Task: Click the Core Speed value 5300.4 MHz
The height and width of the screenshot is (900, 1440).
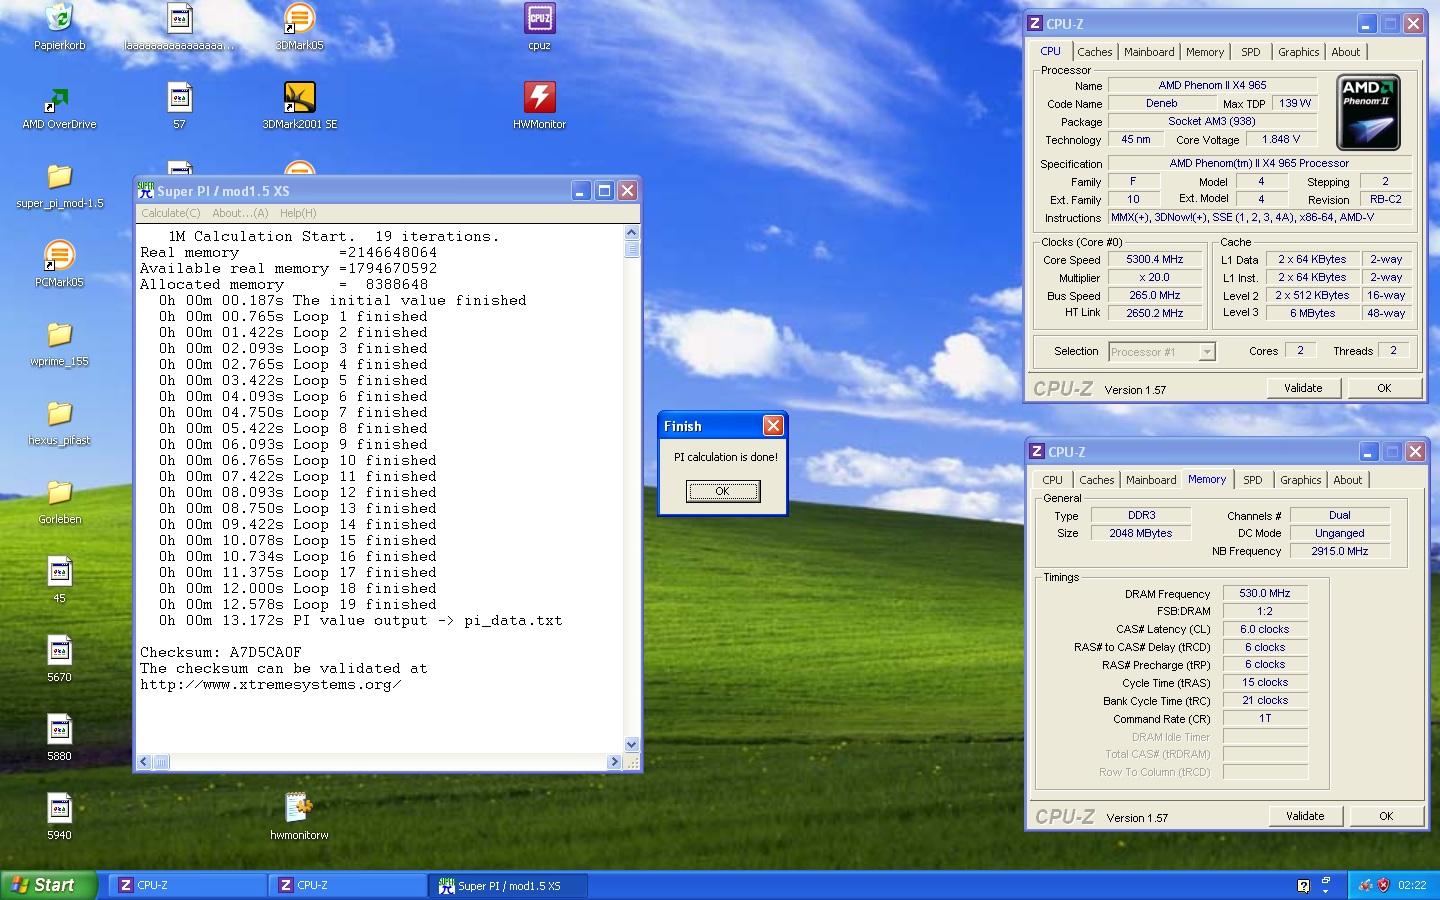Action: click(x=1154, y=259)
